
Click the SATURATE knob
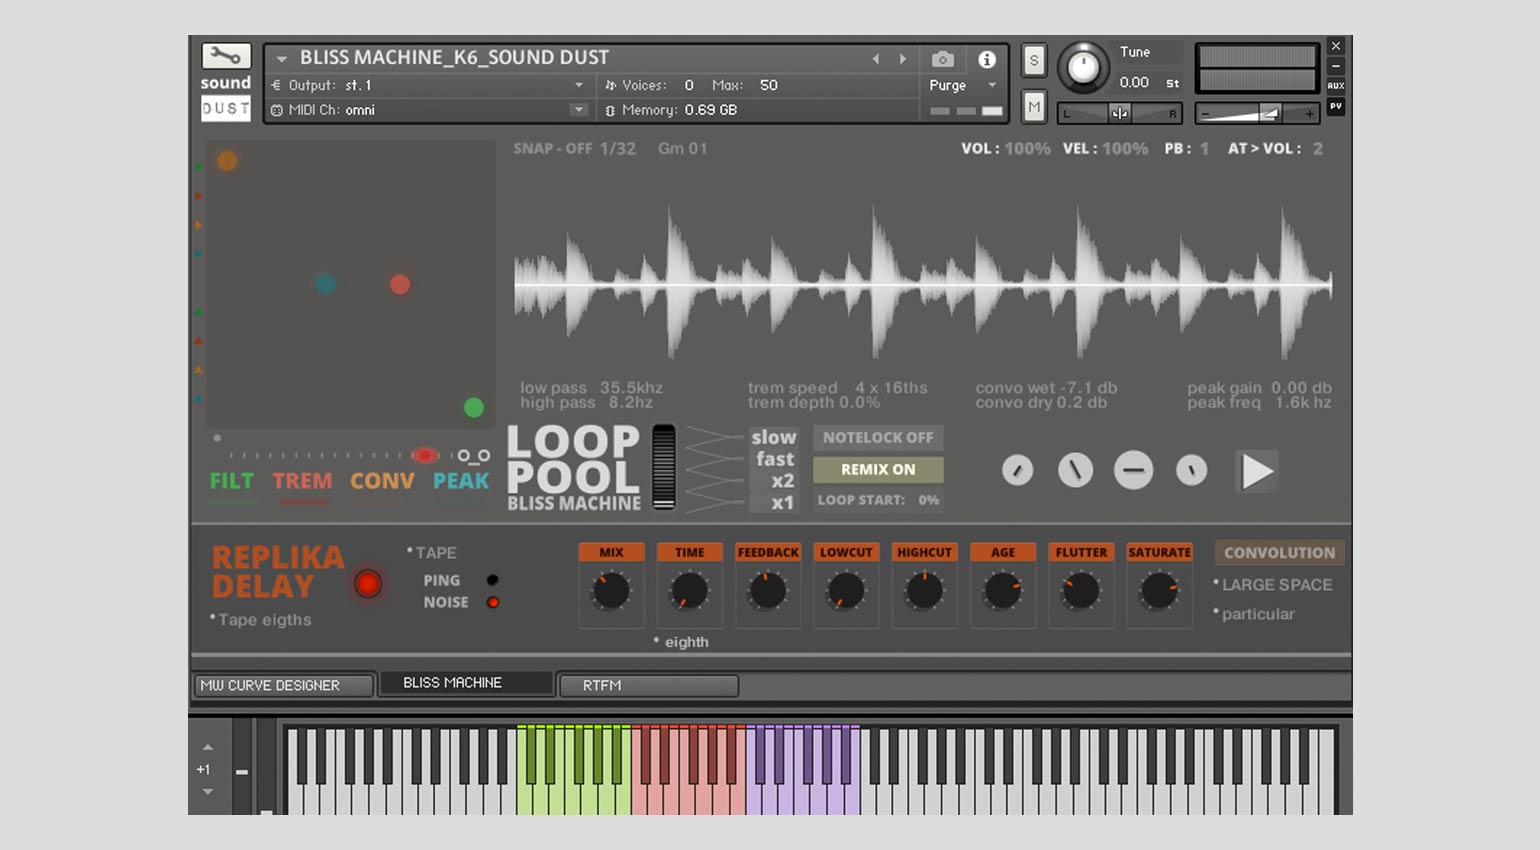[1159, 591]
